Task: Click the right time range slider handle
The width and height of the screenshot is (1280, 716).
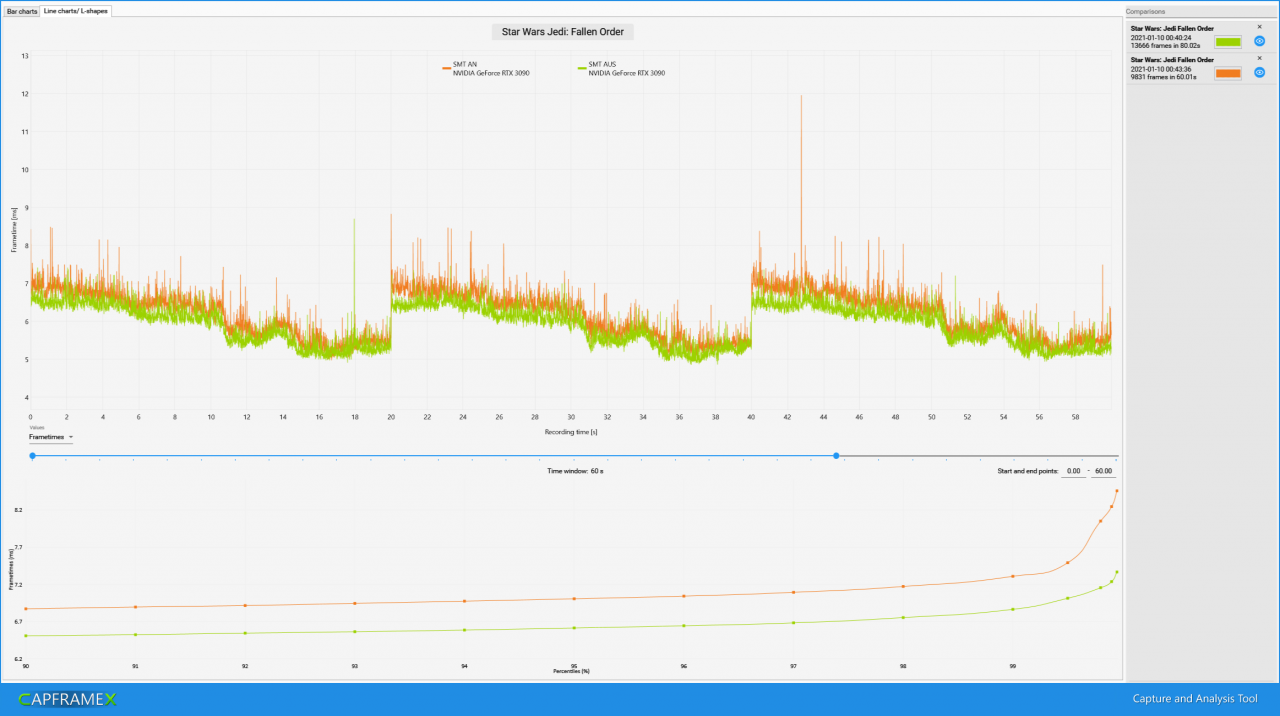Action: (x=836, y=456)
